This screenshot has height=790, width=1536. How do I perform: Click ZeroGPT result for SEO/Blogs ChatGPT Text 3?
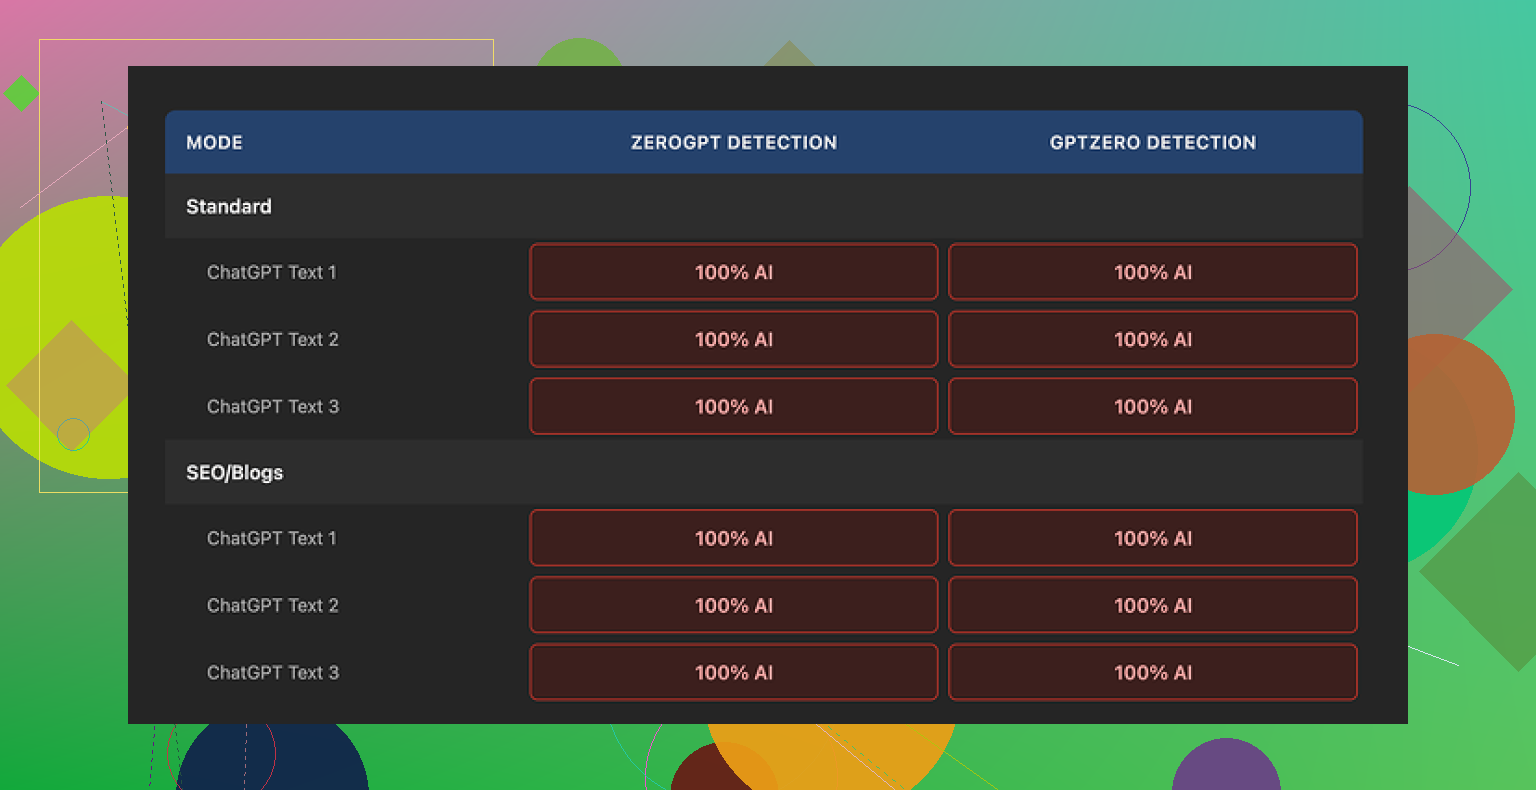click(733, 672)
